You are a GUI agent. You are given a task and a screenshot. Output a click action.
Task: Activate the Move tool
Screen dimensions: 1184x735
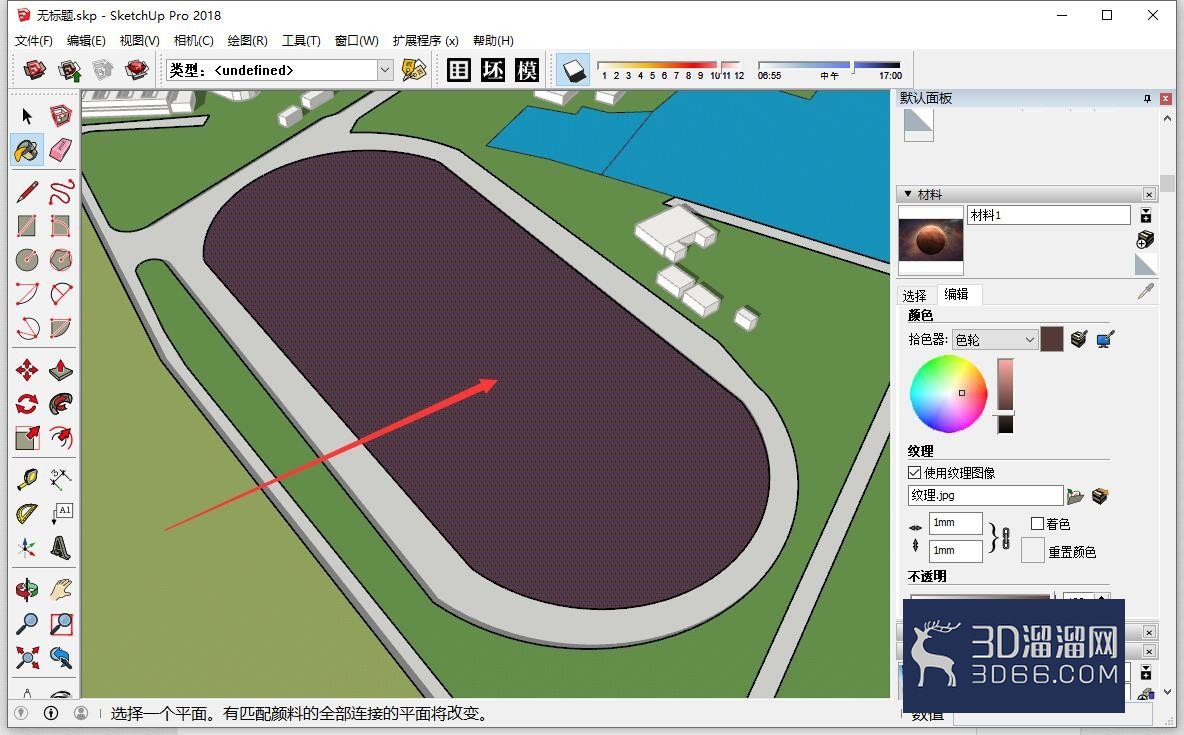point(27,370)
